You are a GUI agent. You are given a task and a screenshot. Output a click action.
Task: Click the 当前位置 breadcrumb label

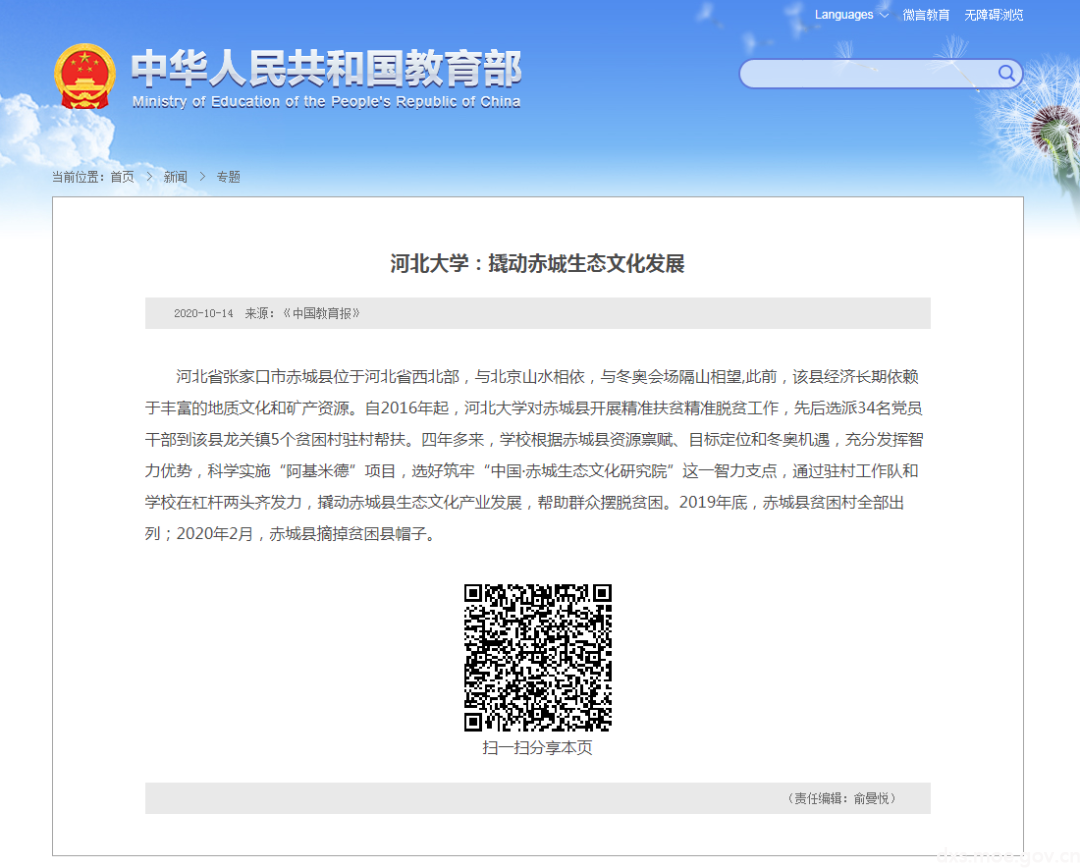coord(77,177)
